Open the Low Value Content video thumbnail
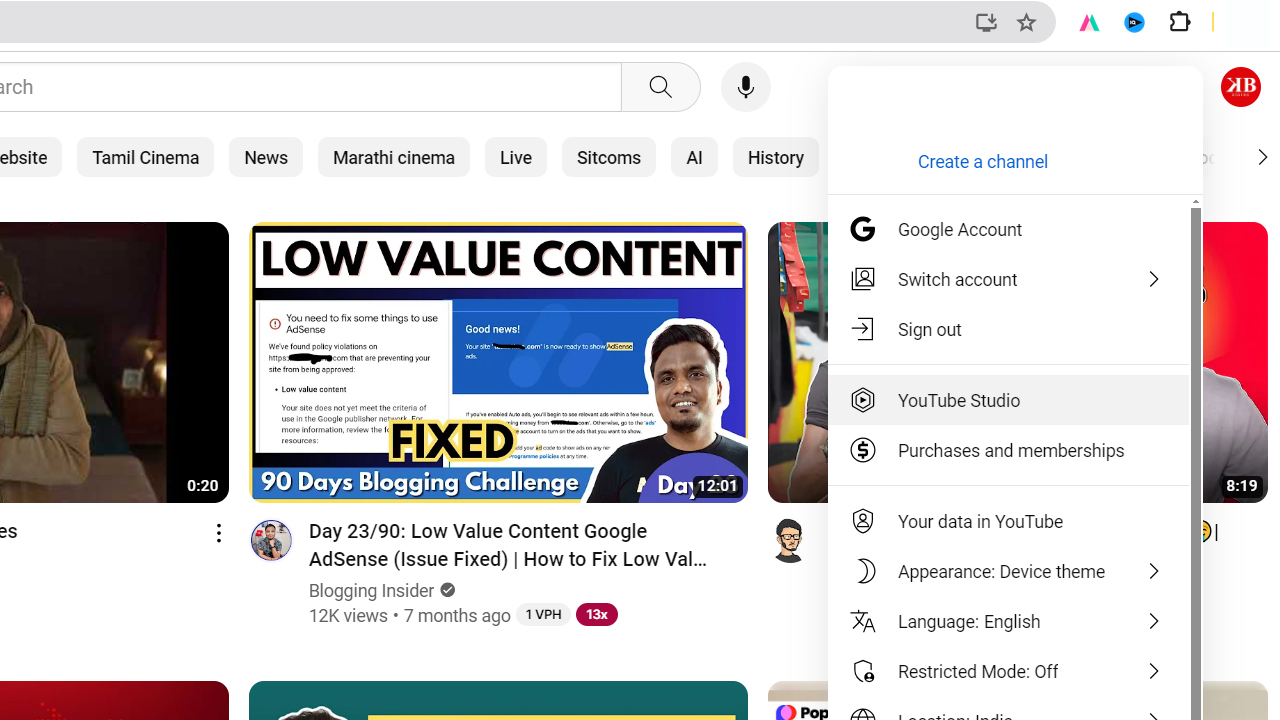This screenshot has width=1280, height=720. pyautogui.click(x=498, y=362)
